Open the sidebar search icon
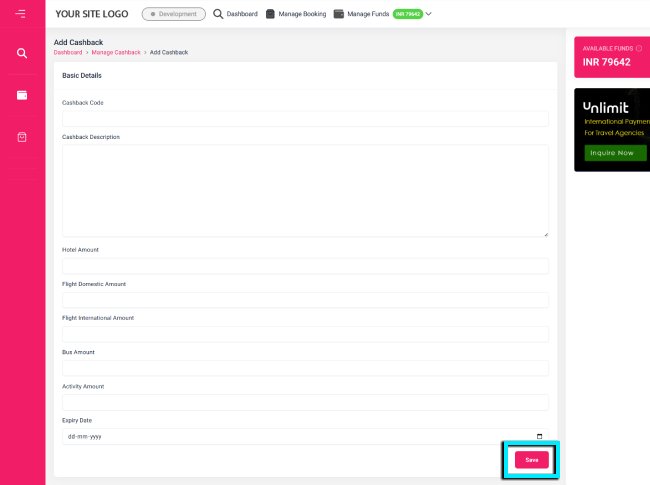 (22, 53)
